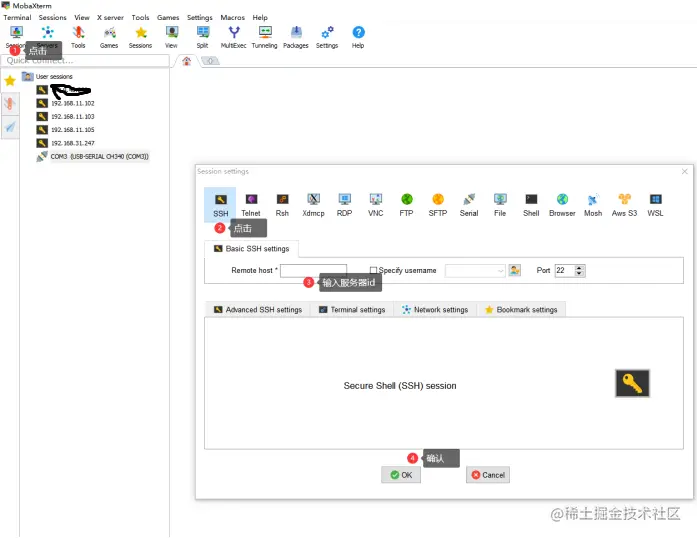Viewport: 697px width, 538px height.
Task: Select the Shell session type
Action: (531, 205)
